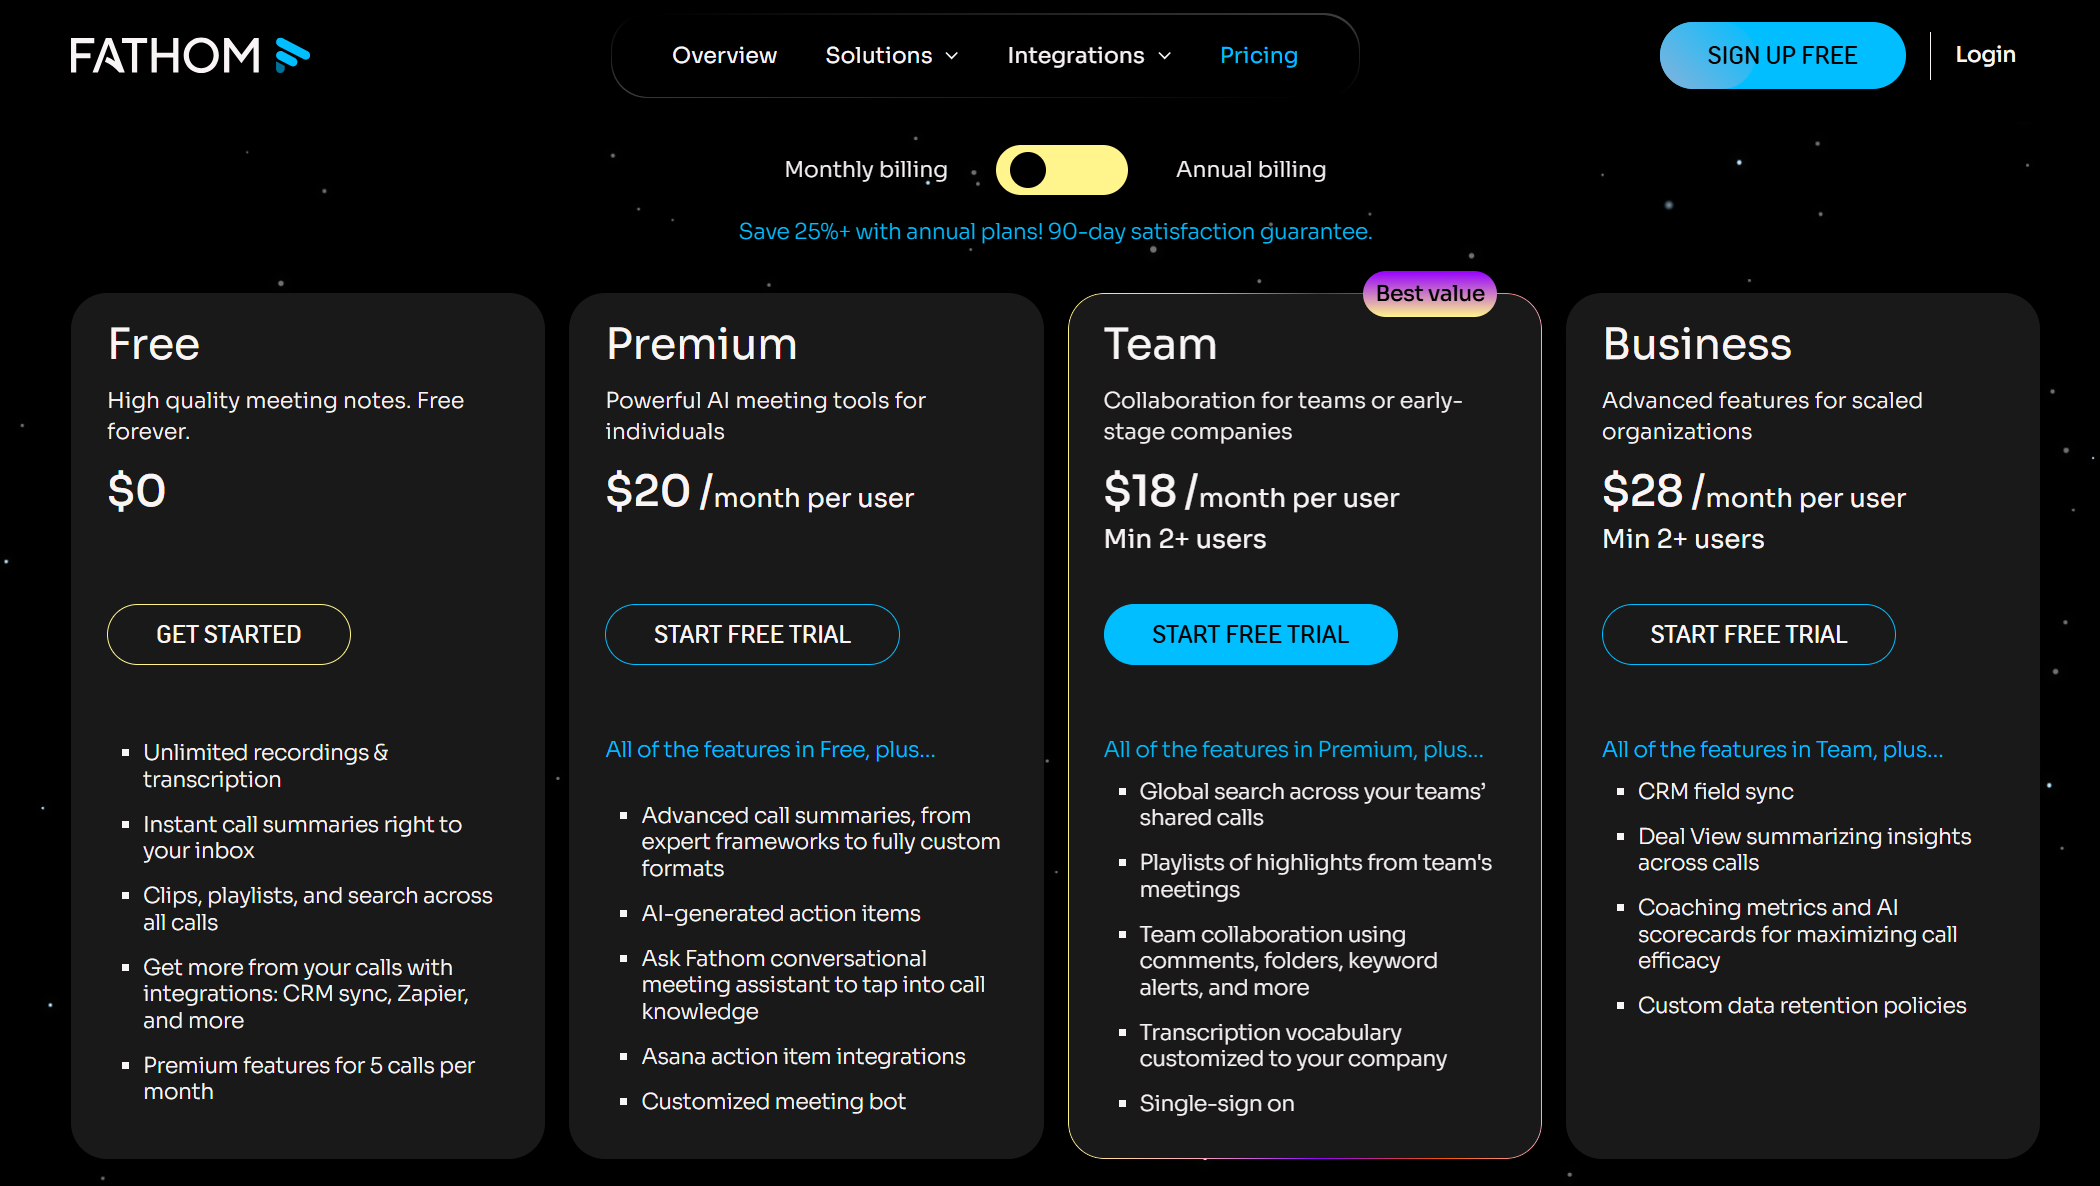Toggle the monthly/annual billing switch
The height and width of the screenshot is (1186, 2100).
click(x=1061, y=170)
